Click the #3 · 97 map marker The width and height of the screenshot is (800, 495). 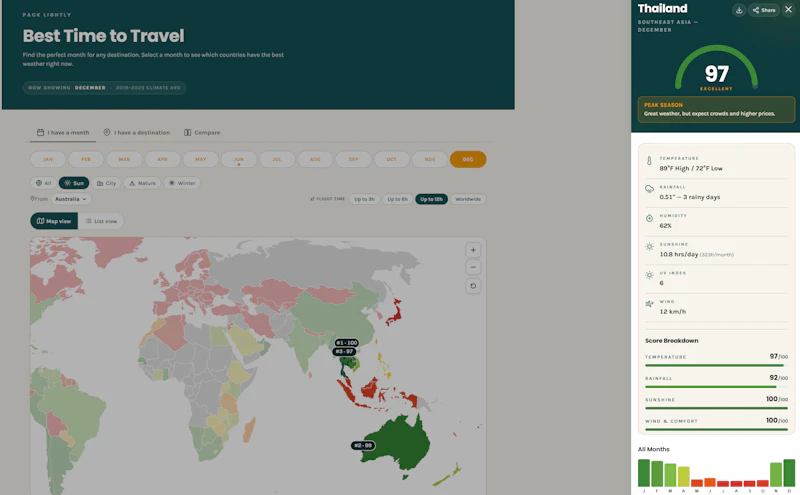[344, 352]
